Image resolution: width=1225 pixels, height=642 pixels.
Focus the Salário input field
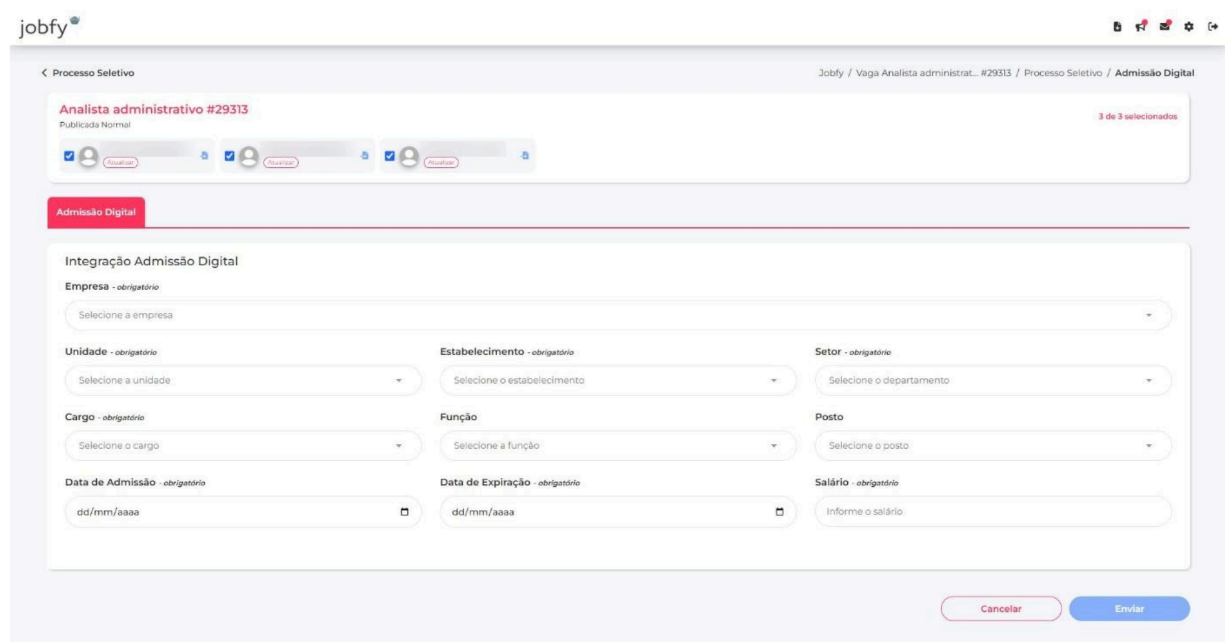click(x=993, y=512)
